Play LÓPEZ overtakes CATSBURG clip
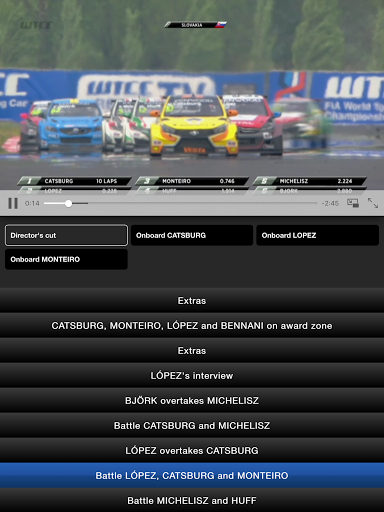Screen dimensions: 384x512 pyautogui.click(x=192, y=450)
